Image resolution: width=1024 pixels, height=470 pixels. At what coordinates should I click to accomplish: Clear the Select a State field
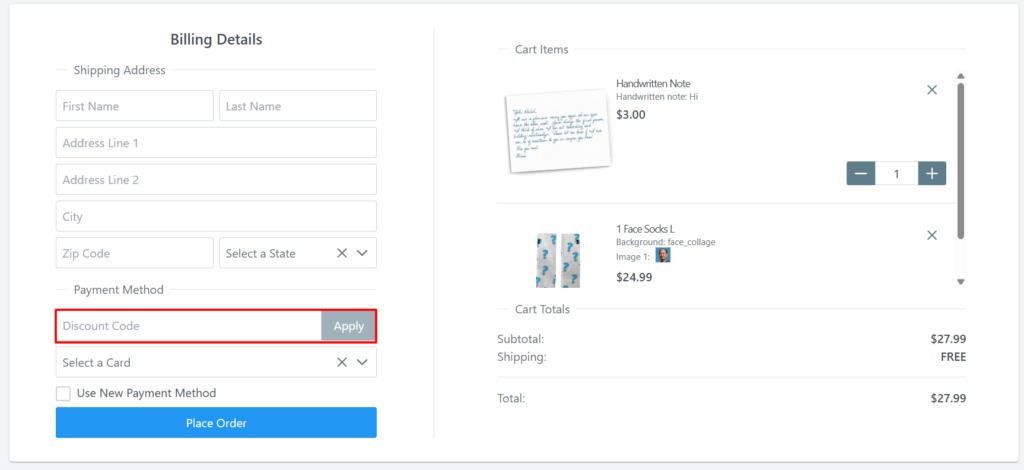coord(342,253)
